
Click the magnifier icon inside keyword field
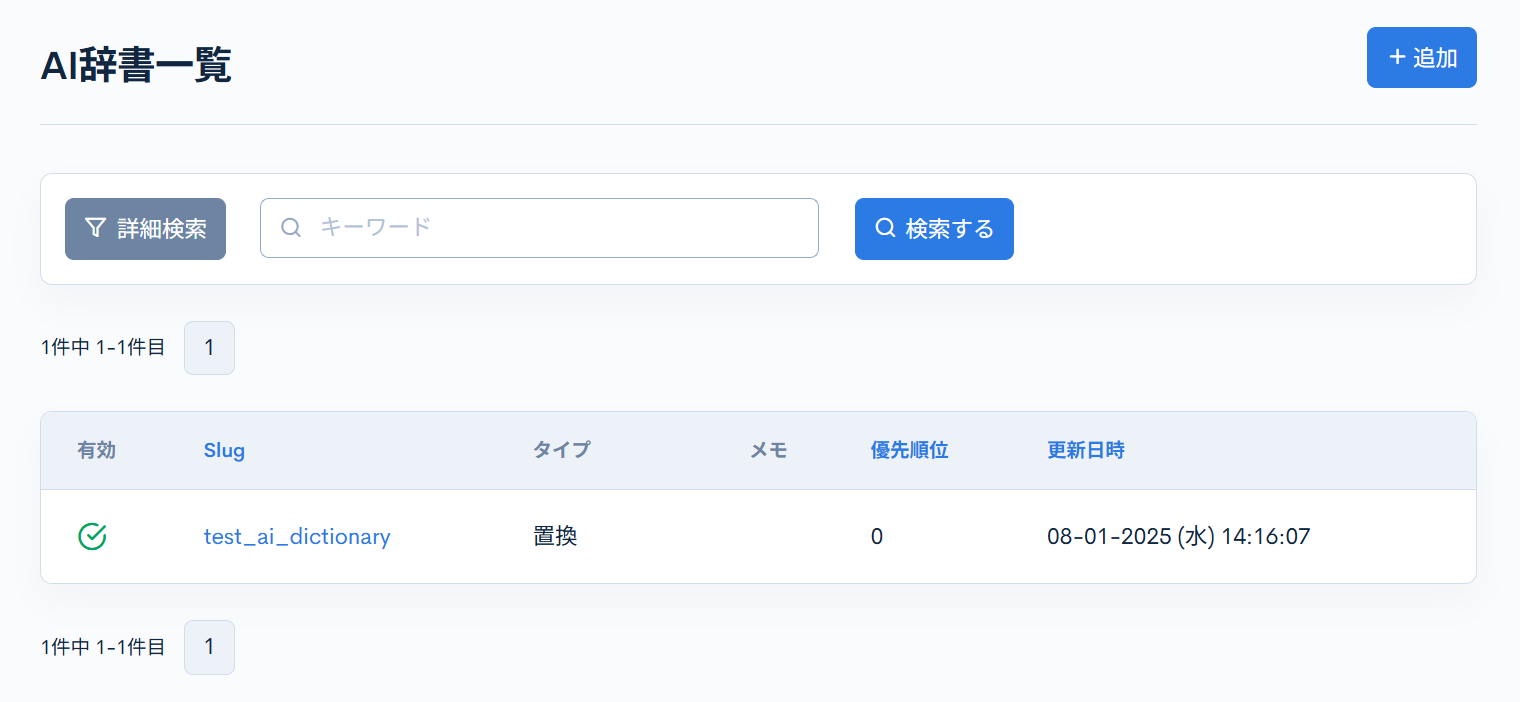pyautogui.click(x=291, y=228)
